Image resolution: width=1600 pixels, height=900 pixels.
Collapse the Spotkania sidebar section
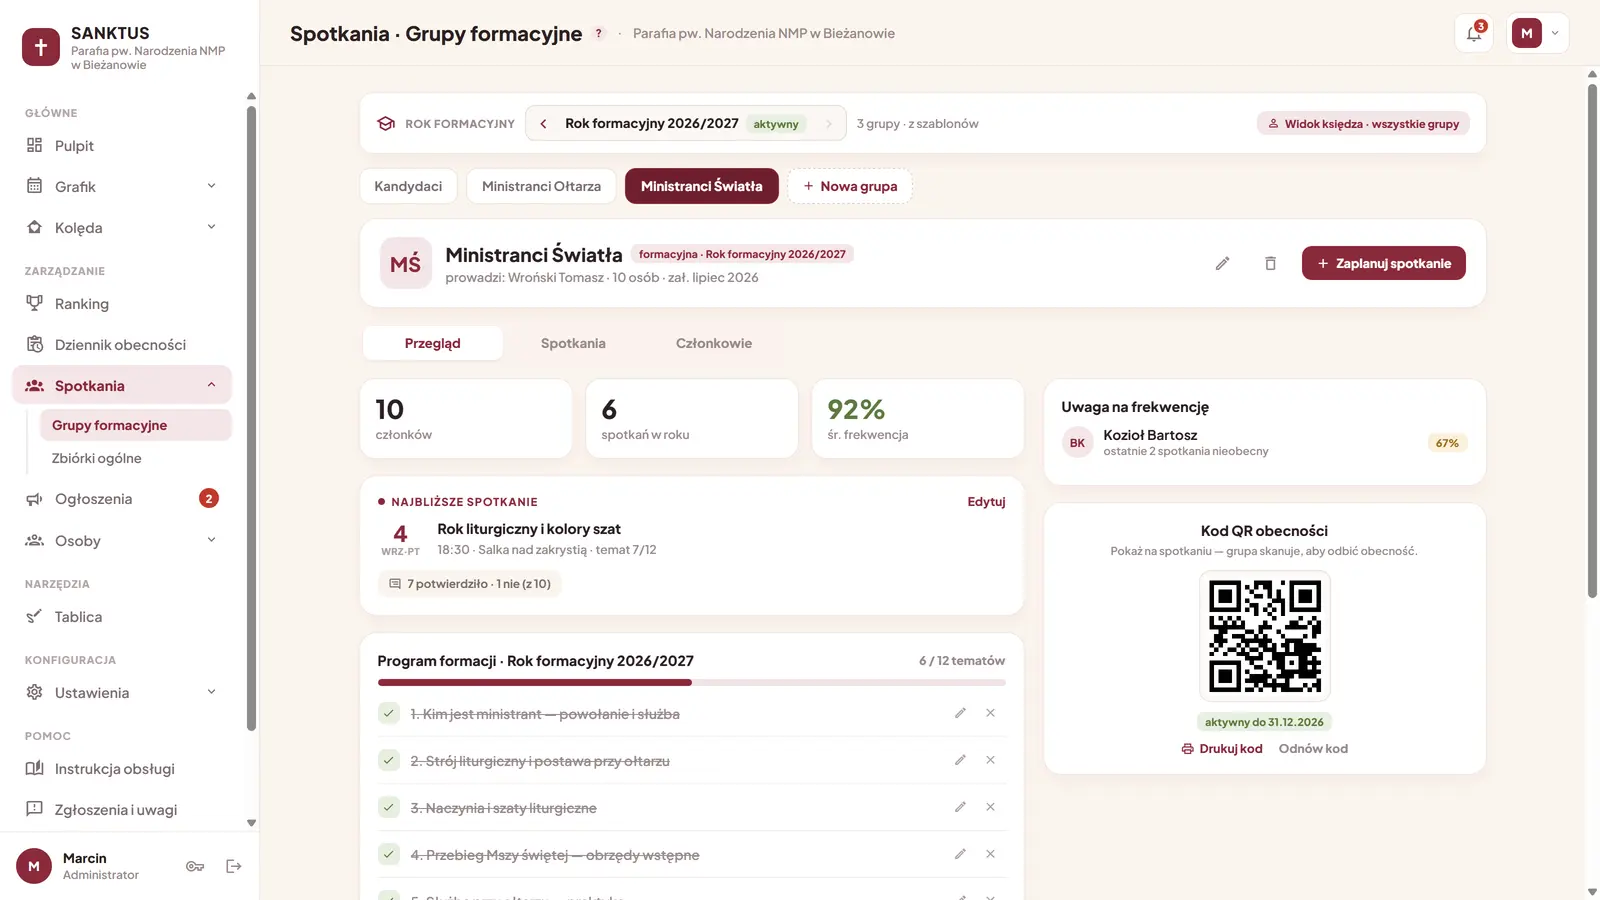tap(122, 386)
